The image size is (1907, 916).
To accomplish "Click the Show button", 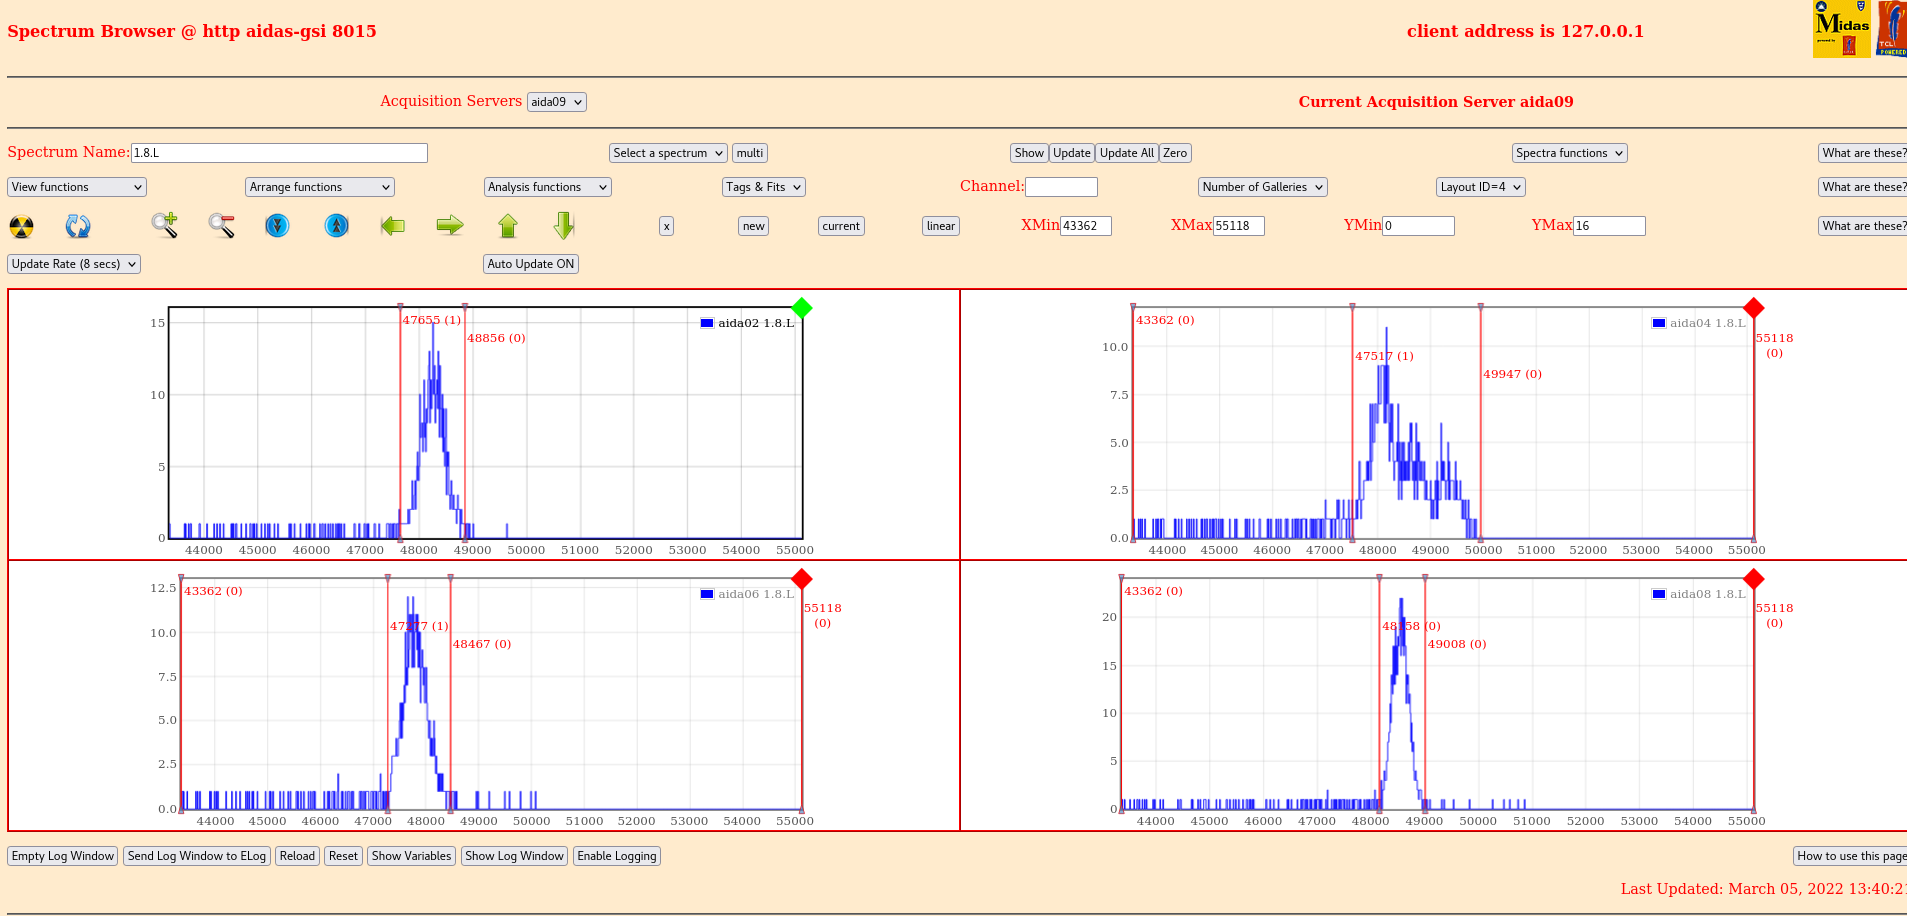I will (1029, 153).
